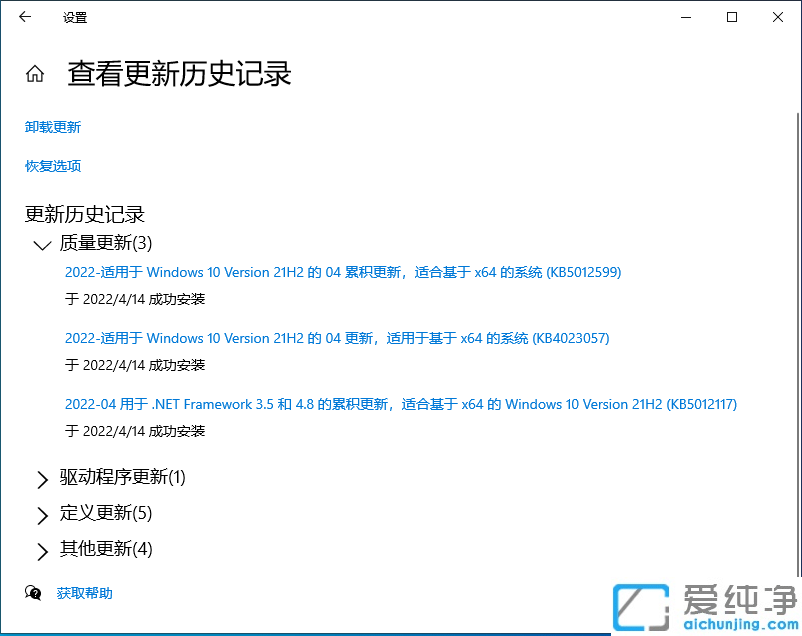Viewport: 802px width, 636px height.
Task: Click the maximize button in title bar
Action: point(731,17)
